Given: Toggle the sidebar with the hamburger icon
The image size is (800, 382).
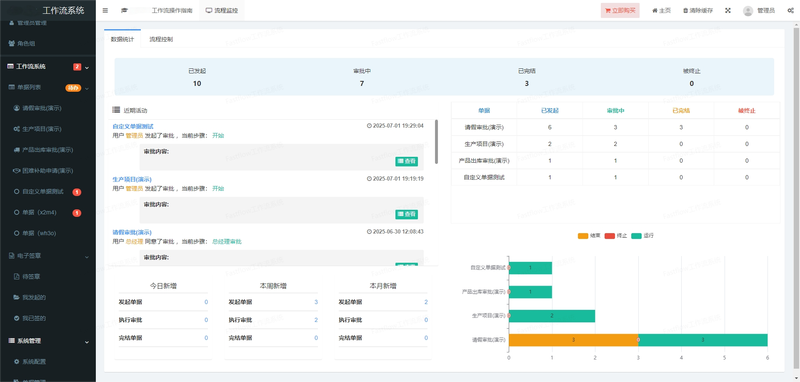Looking at the screenshot, I should (105, 10).
